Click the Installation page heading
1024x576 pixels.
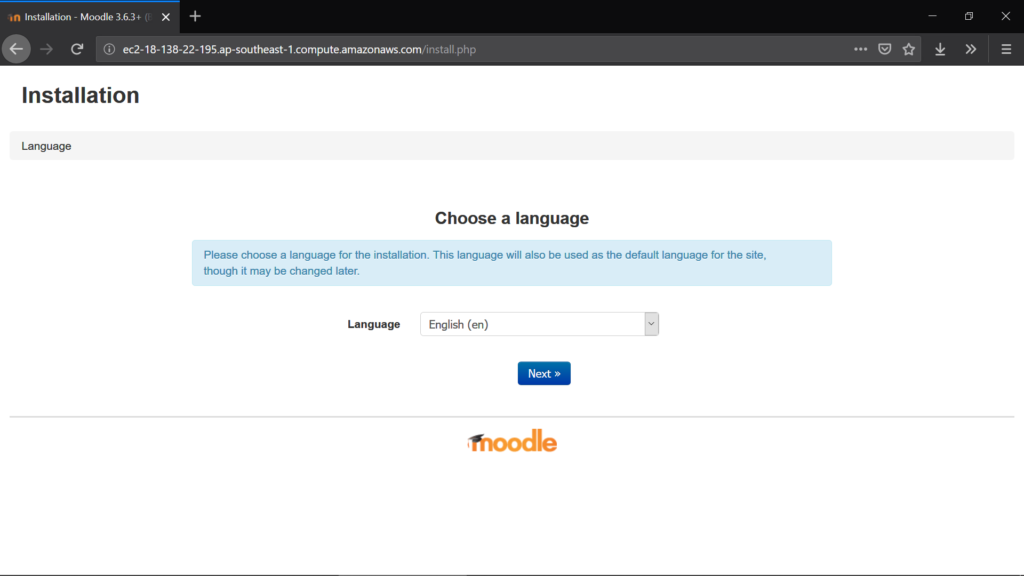pos(80,95)
